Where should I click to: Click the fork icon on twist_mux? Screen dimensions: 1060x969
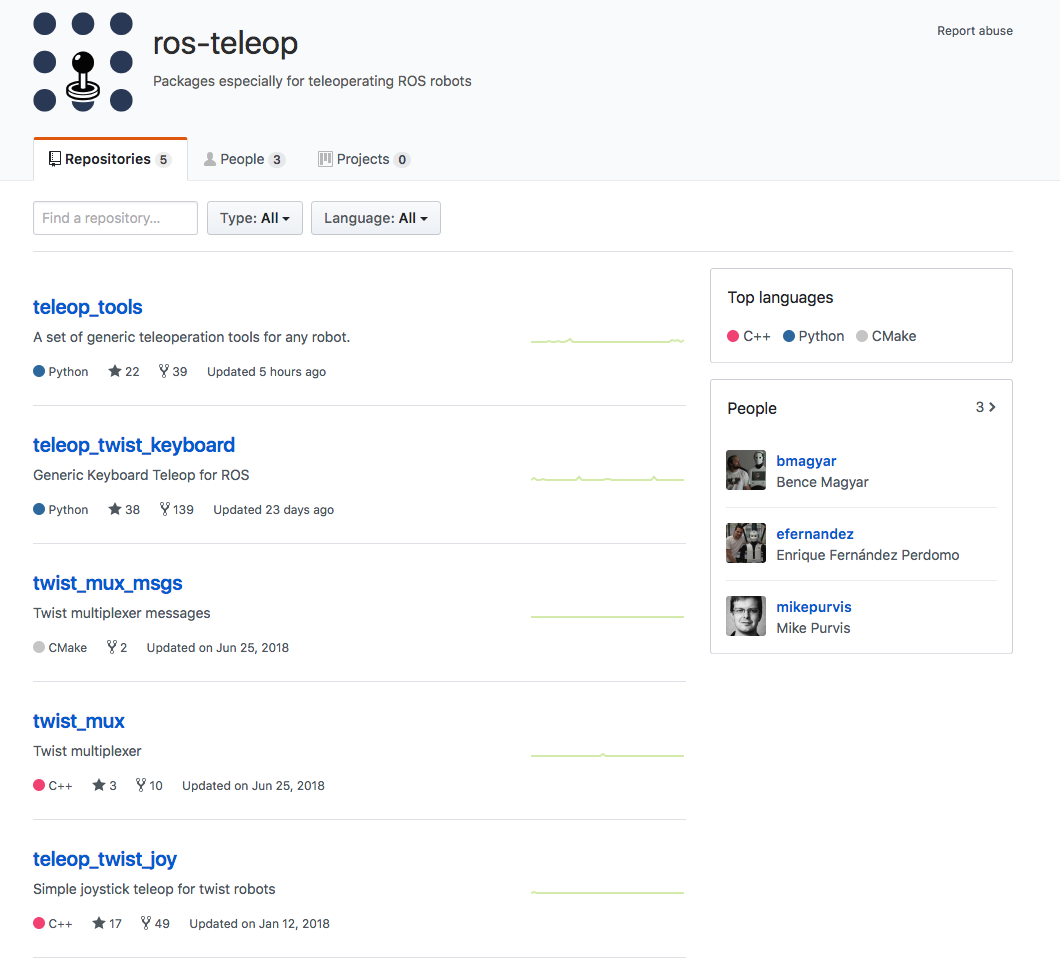point(141,785)
